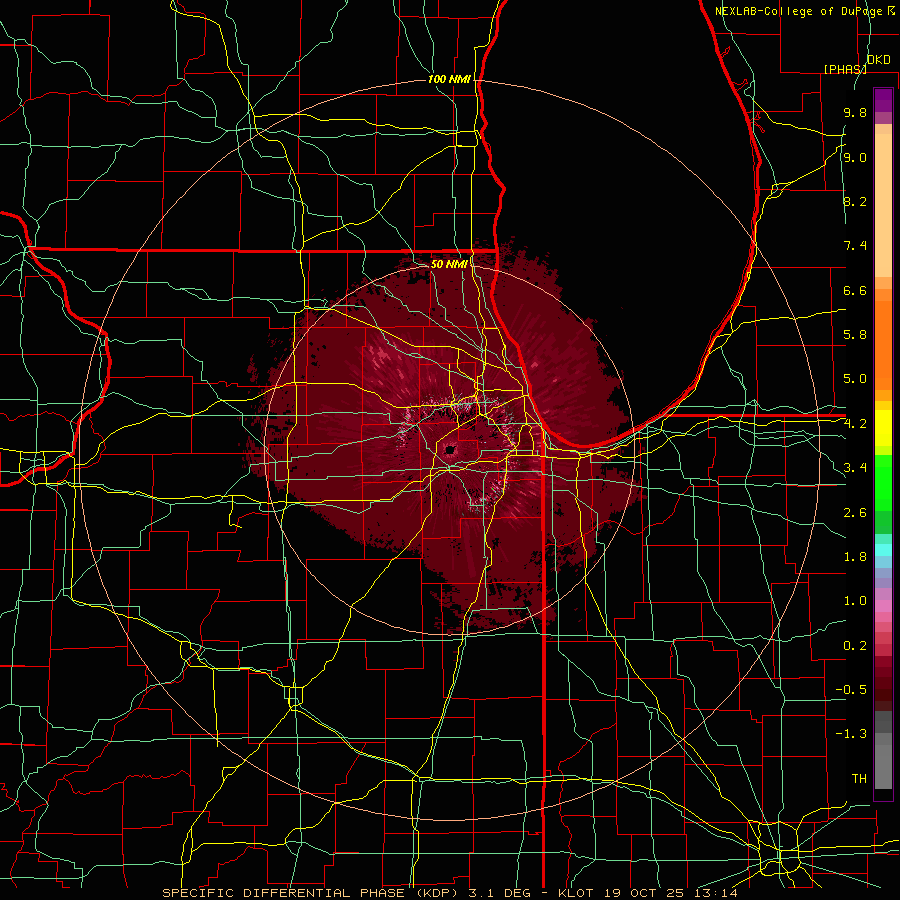
Task: Click the 50 NMI range ring label
Action: [x=449, y=264]
